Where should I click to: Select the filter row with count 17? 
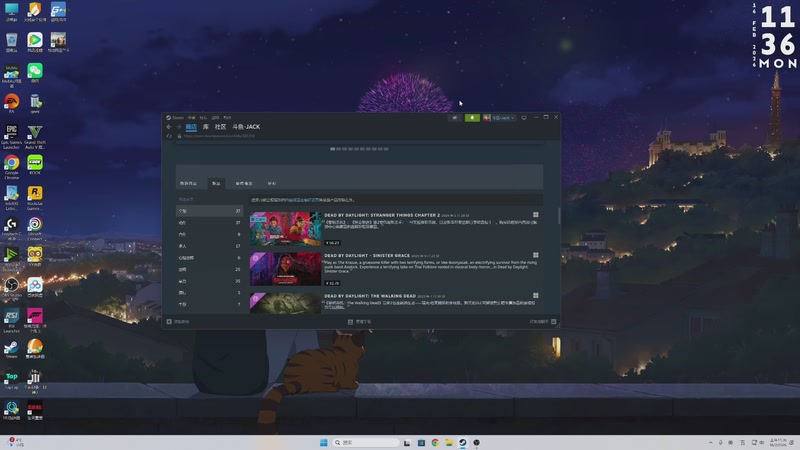click(210, 246)
